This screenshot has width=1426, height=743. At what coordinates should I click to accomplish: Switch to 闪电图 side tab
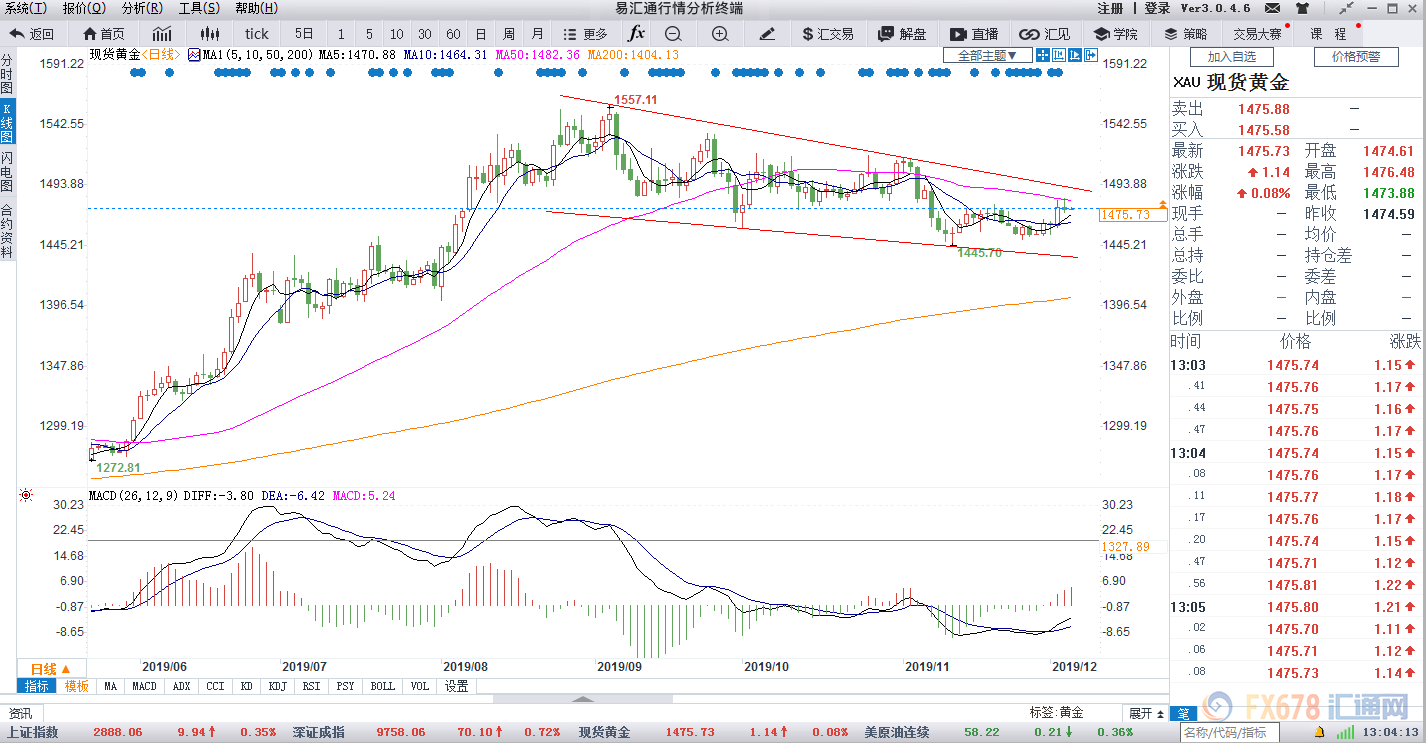point(7,171)
